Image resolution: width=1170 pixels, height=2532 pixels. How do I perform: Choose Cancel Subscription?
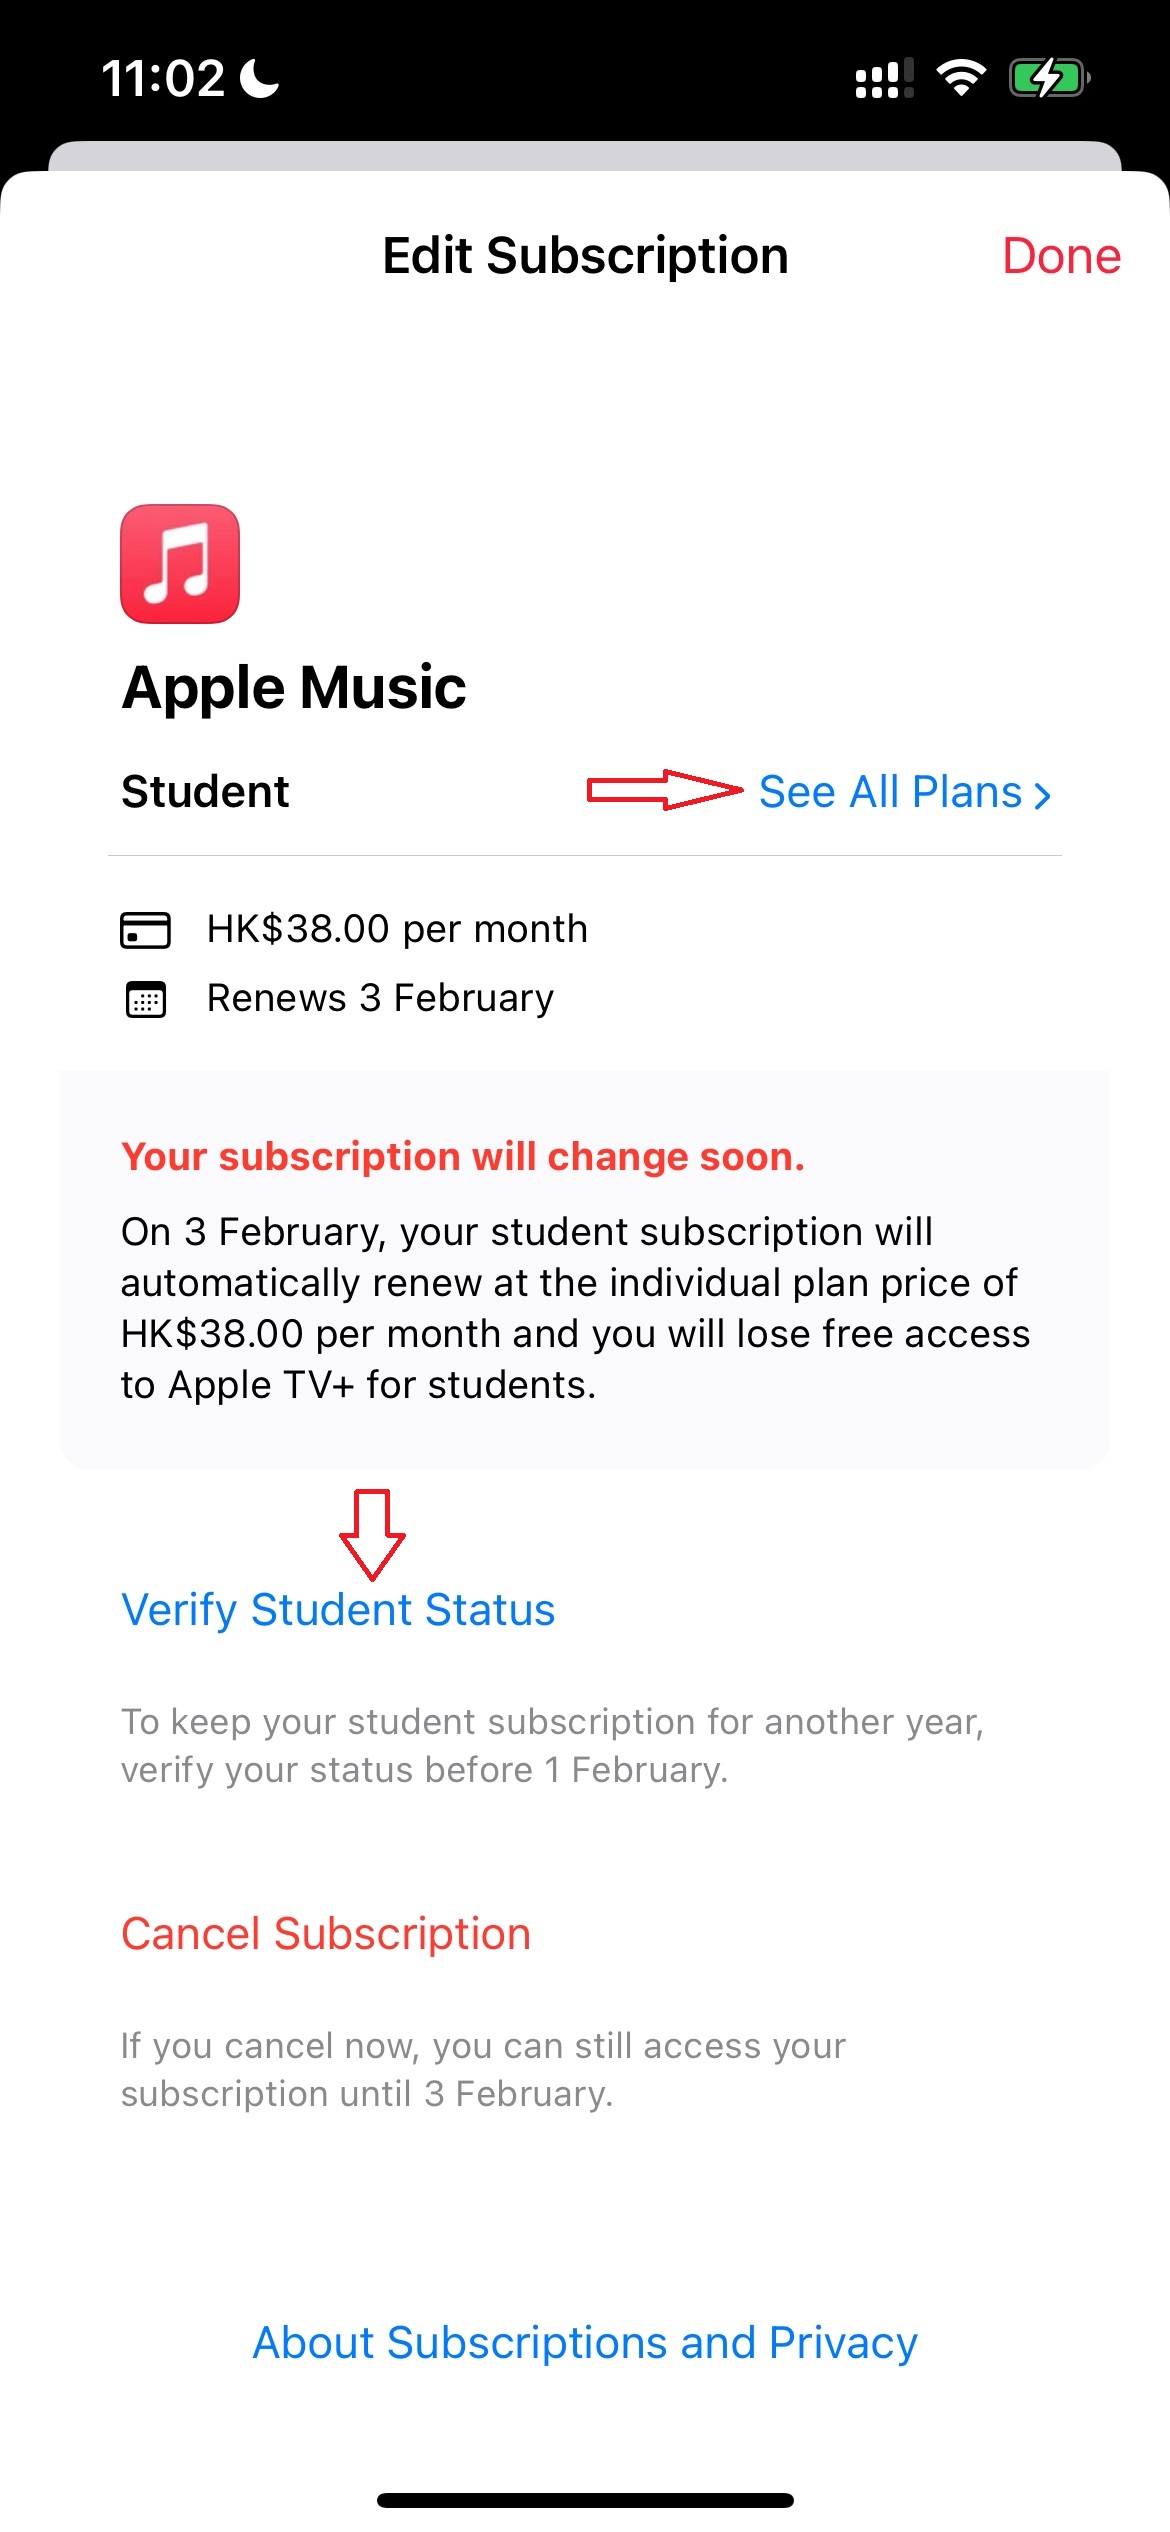(326, 1934)
